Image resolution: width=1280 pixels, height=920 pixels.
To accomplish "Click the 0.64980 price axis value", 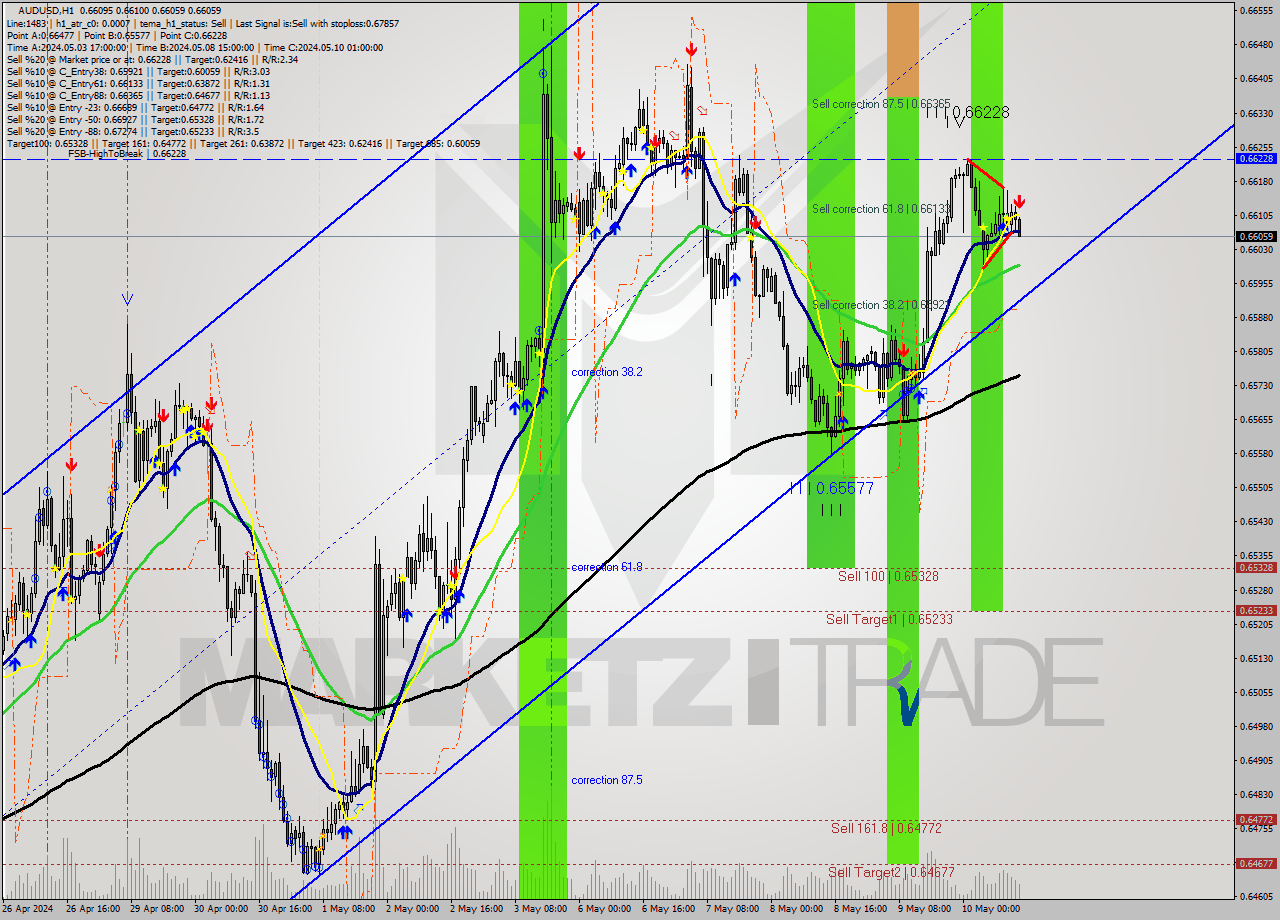I will [1255, 726].
